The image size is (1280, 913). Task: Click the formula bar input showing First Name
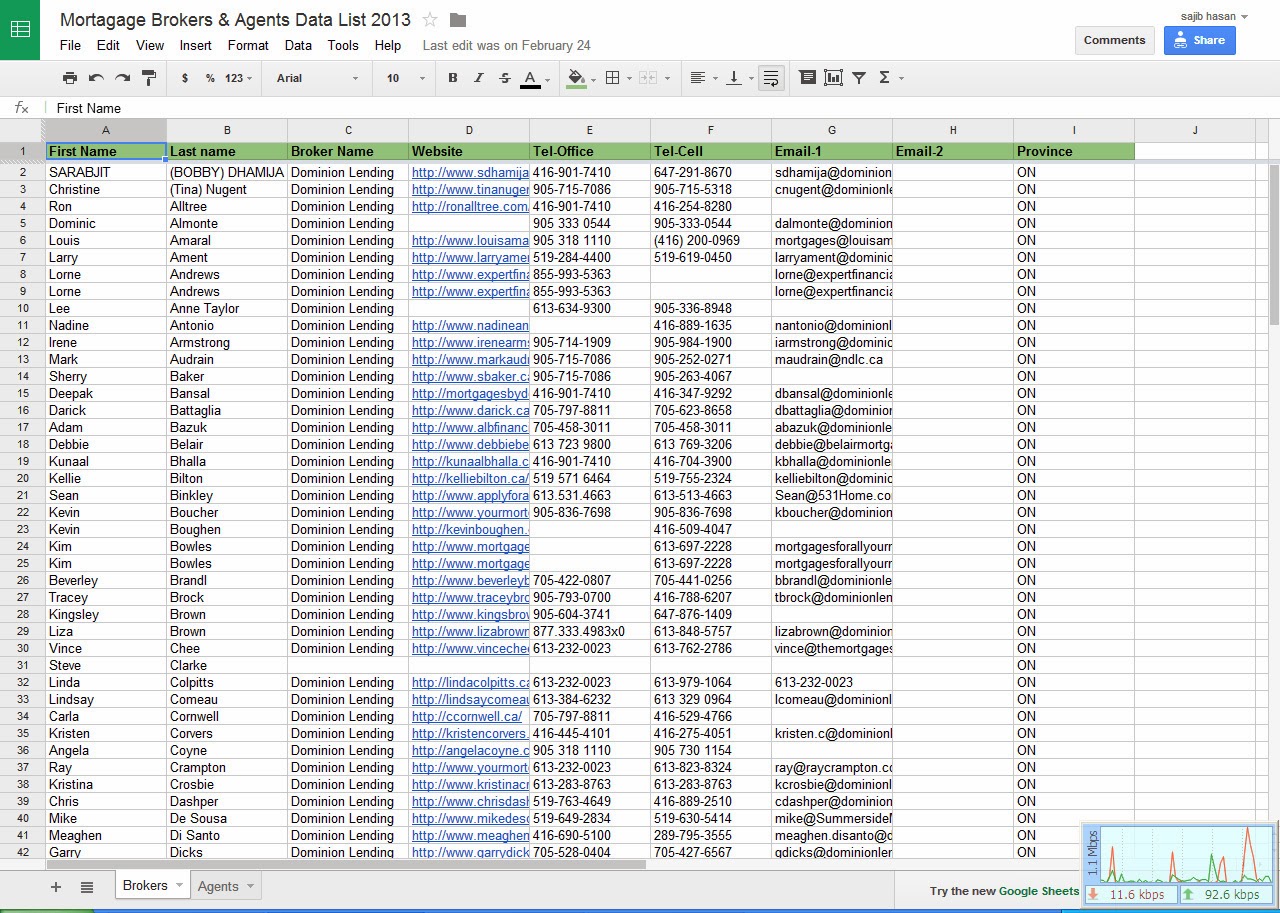pos(660,108)
